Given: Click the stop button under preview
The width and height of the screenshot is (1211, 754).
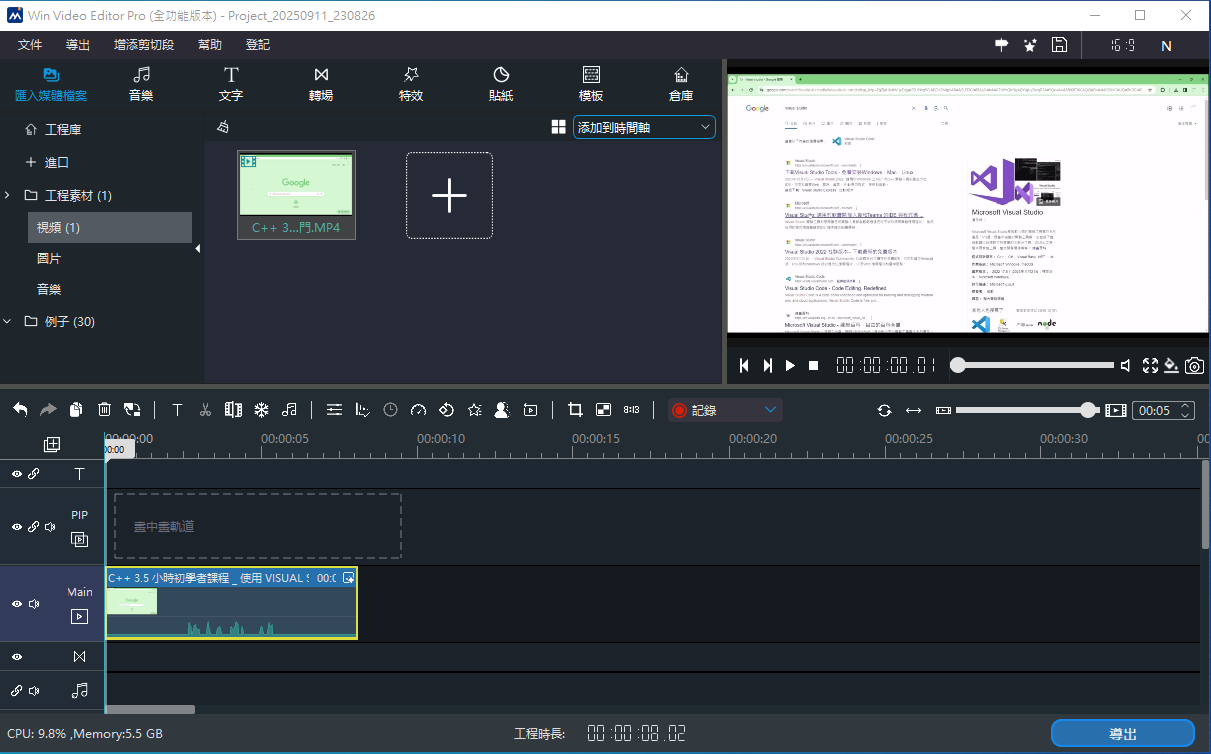Looking at the screenshot, I should click(814, 366).
